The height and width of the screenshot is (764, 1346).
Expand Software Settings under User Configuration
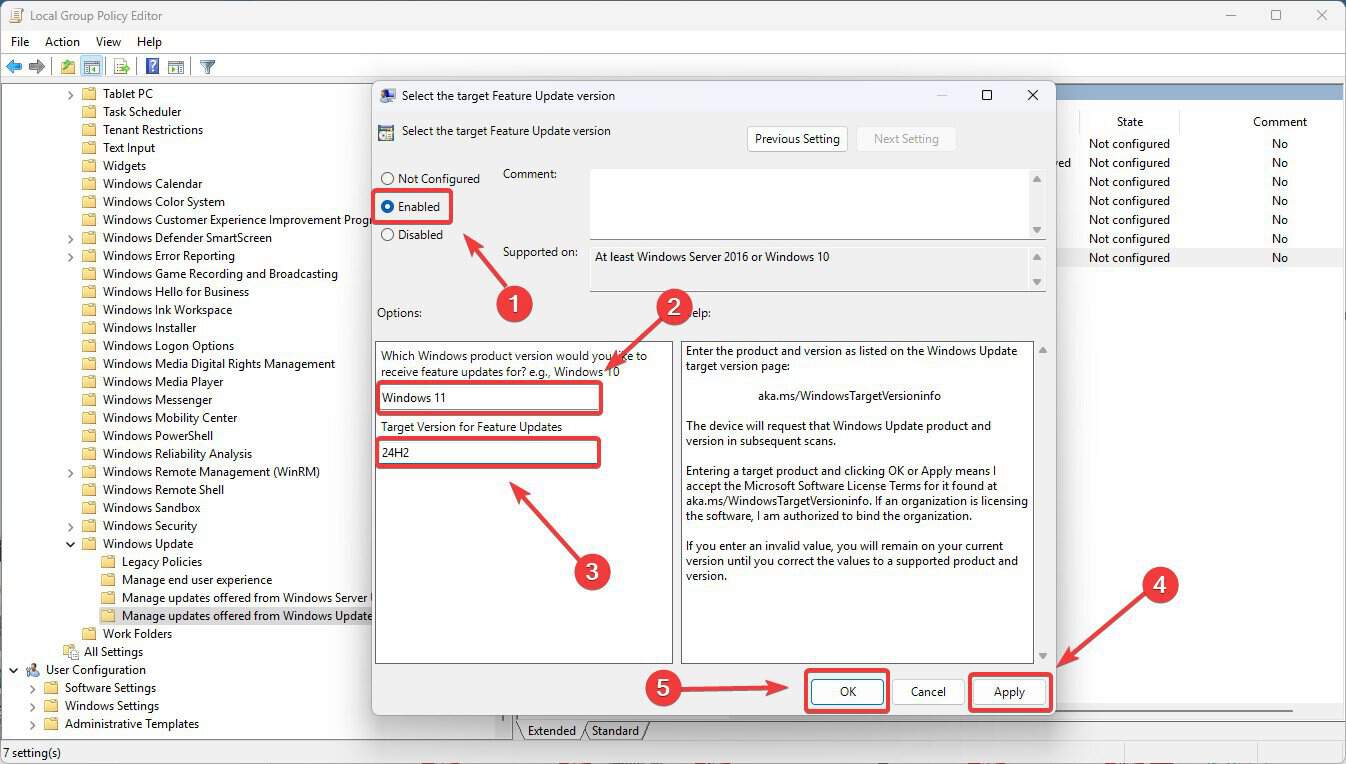point(32,688)
